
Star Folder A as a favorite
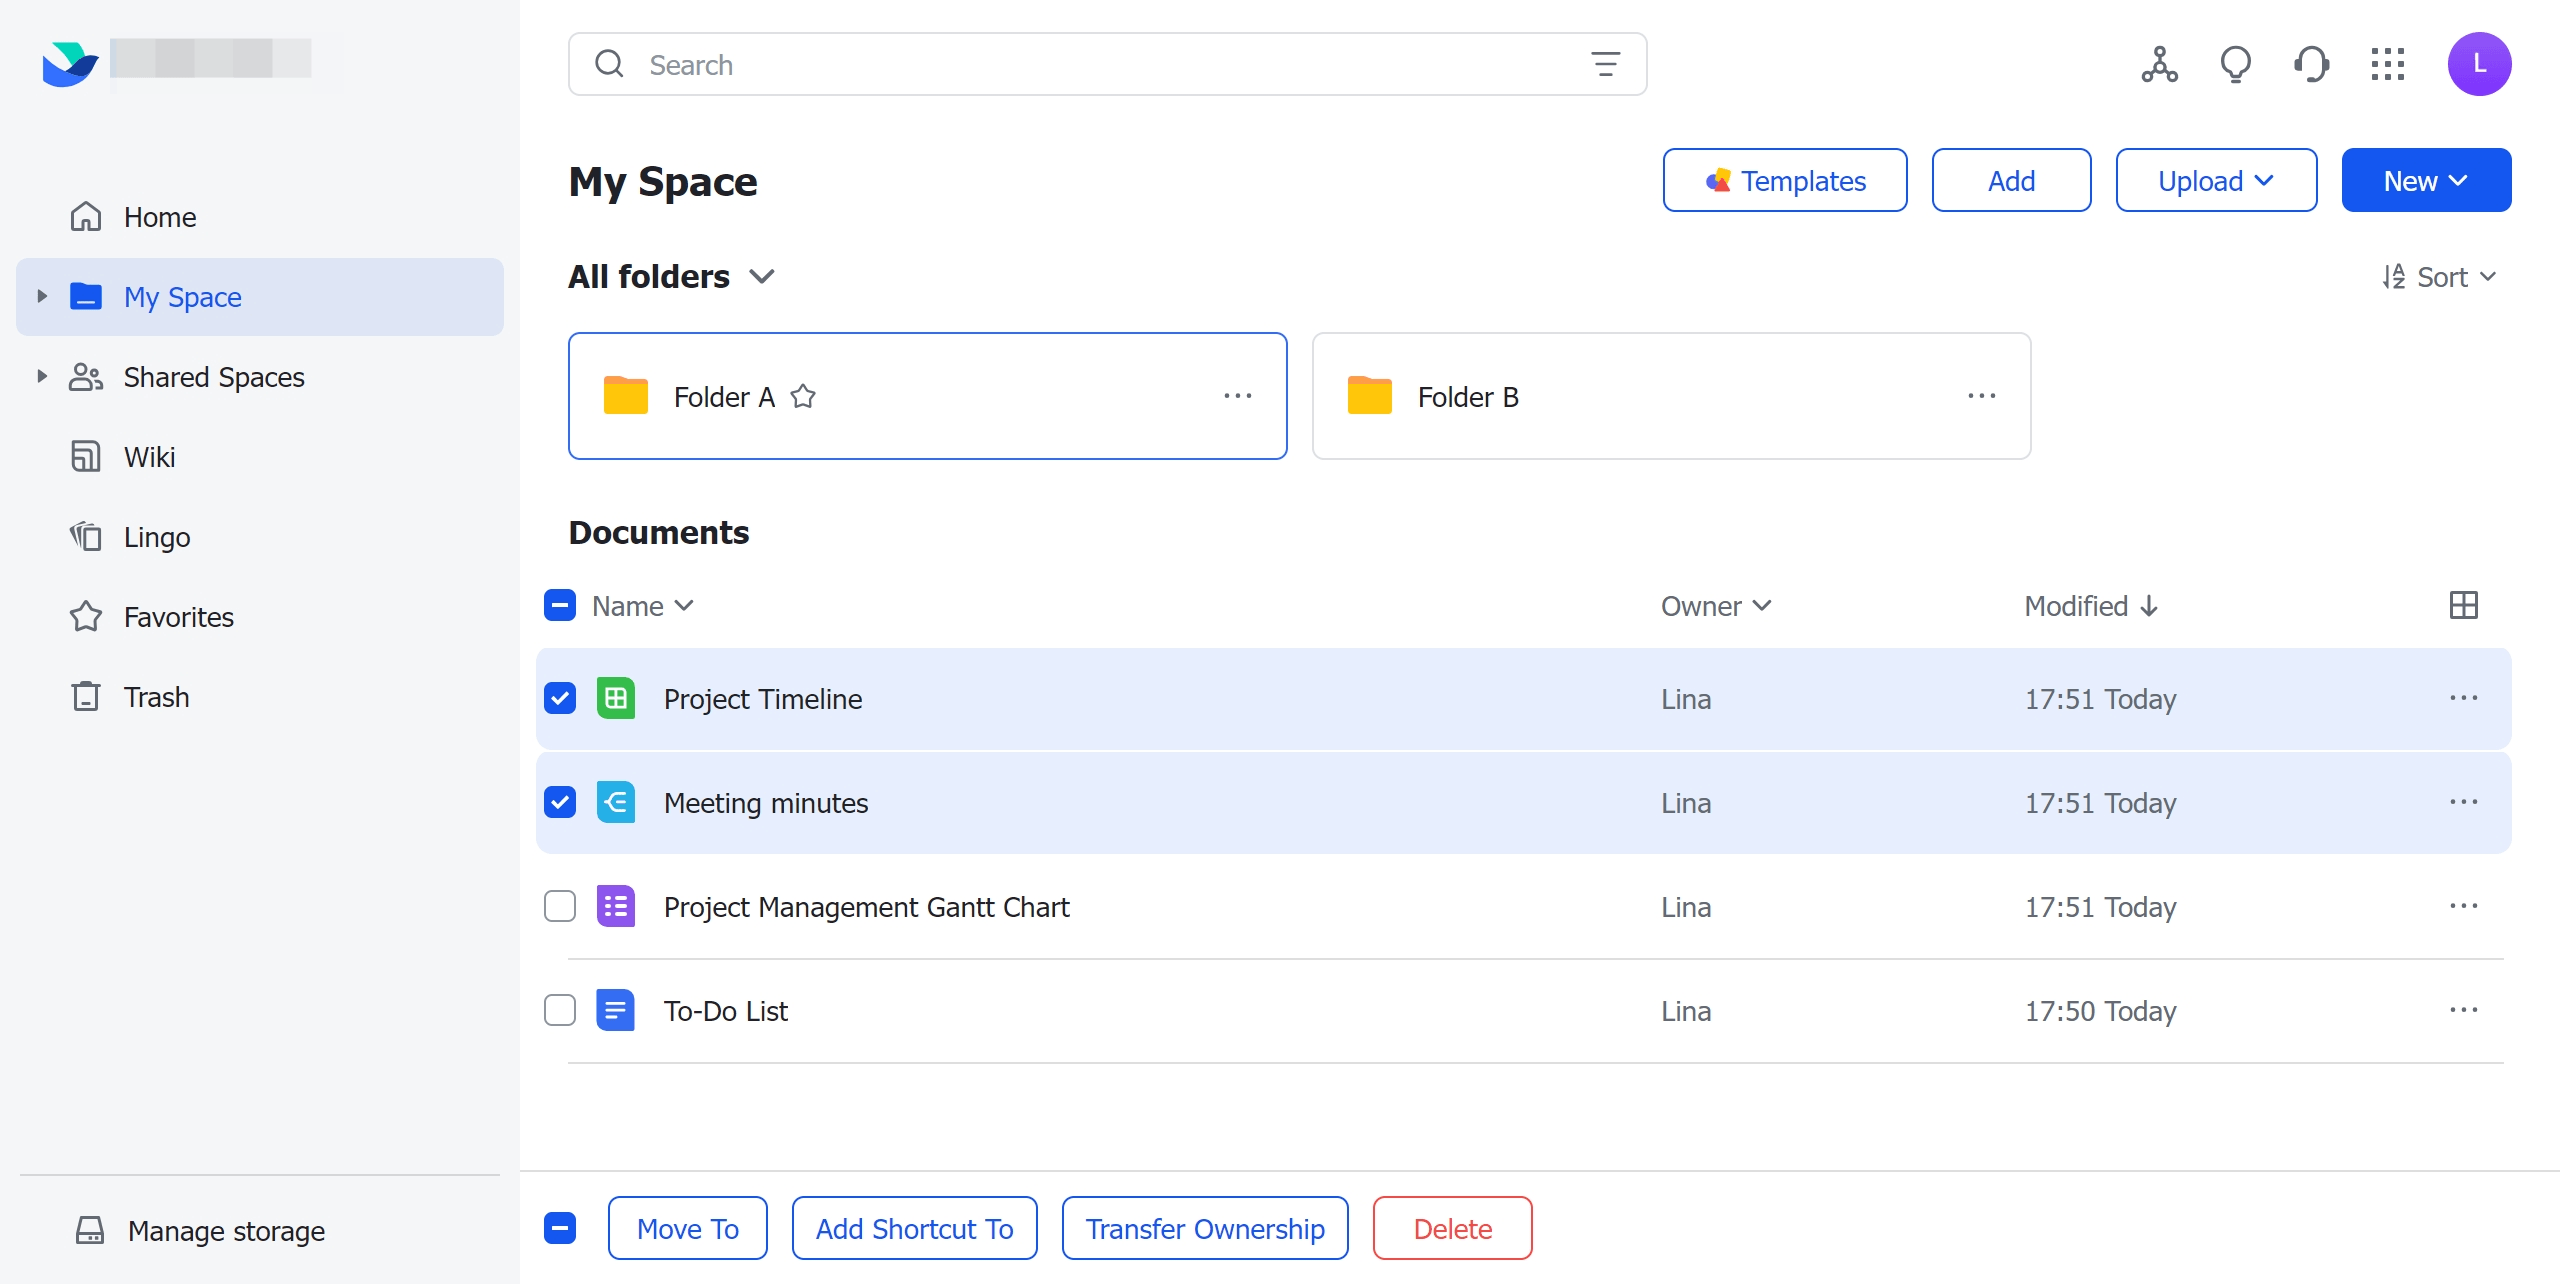point(804,396)
